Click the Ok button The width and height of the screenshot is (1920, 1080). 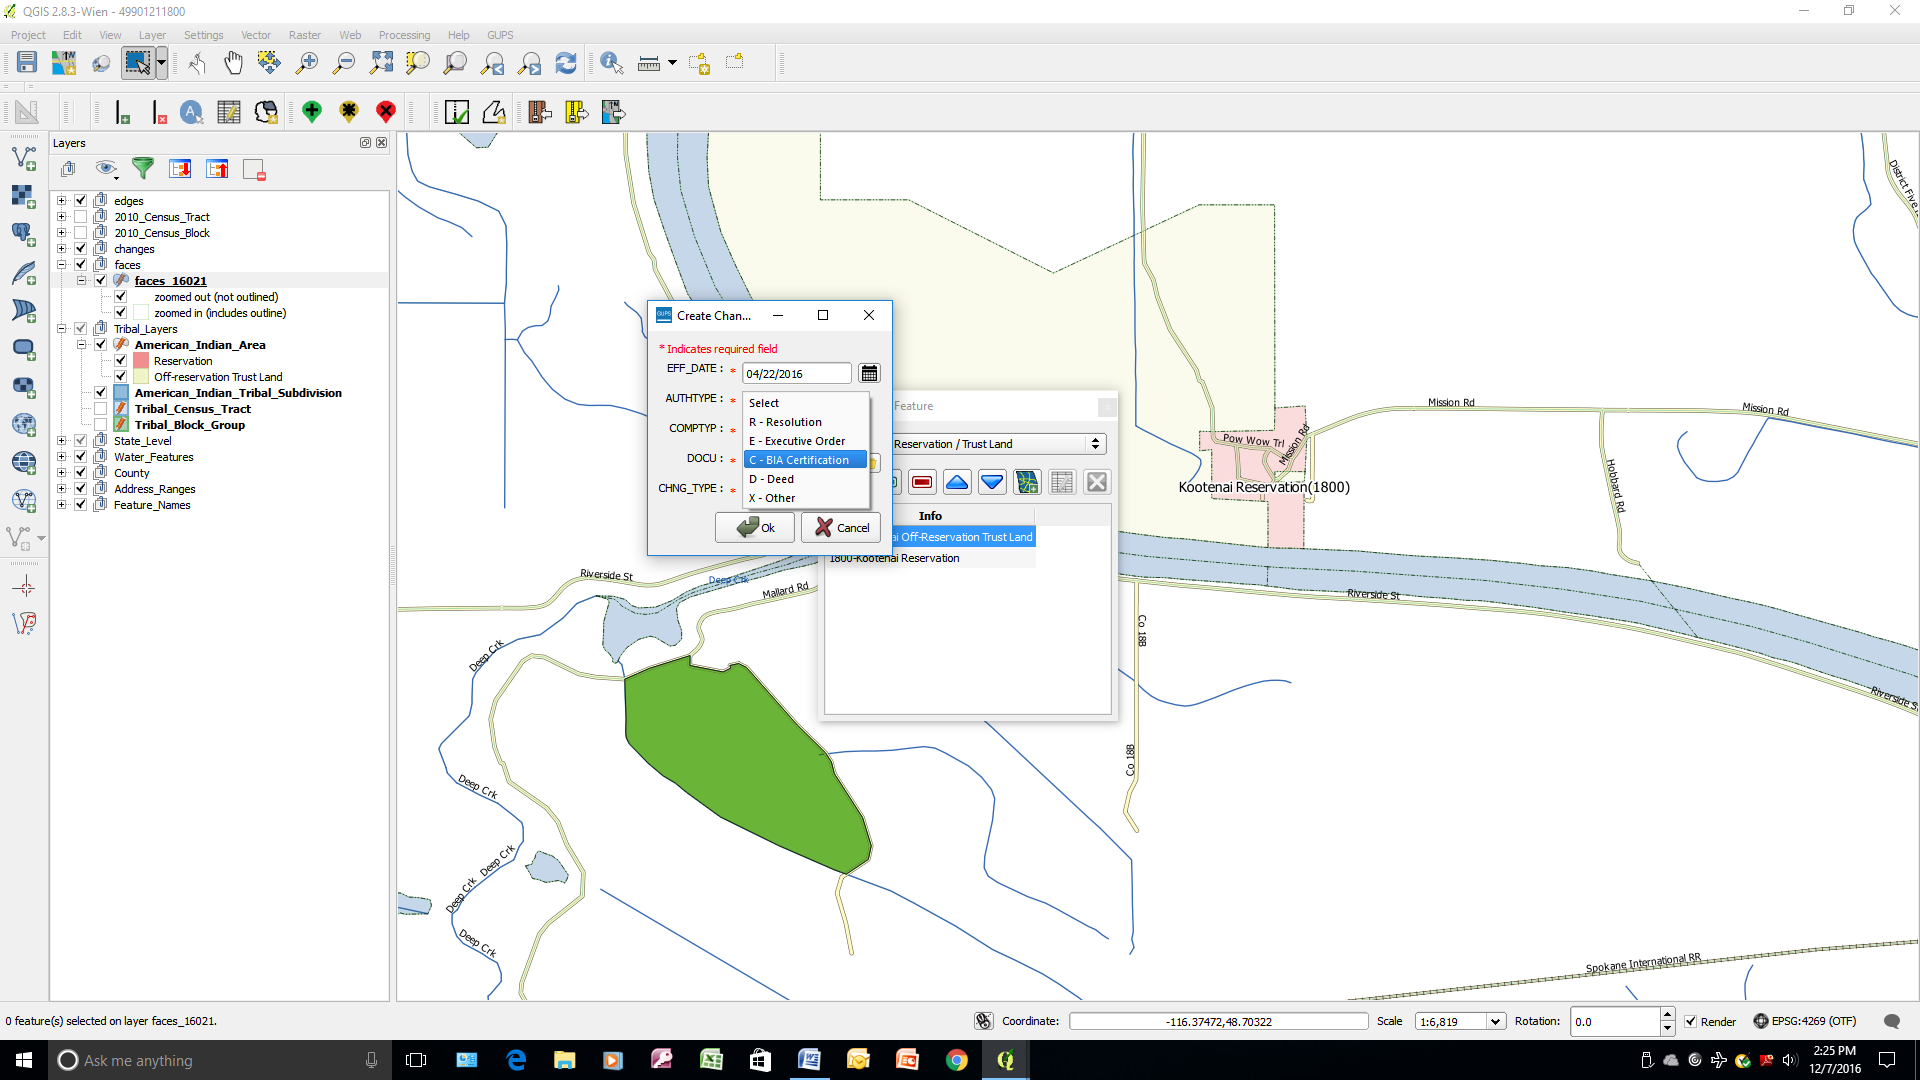[x=755, y=527]
